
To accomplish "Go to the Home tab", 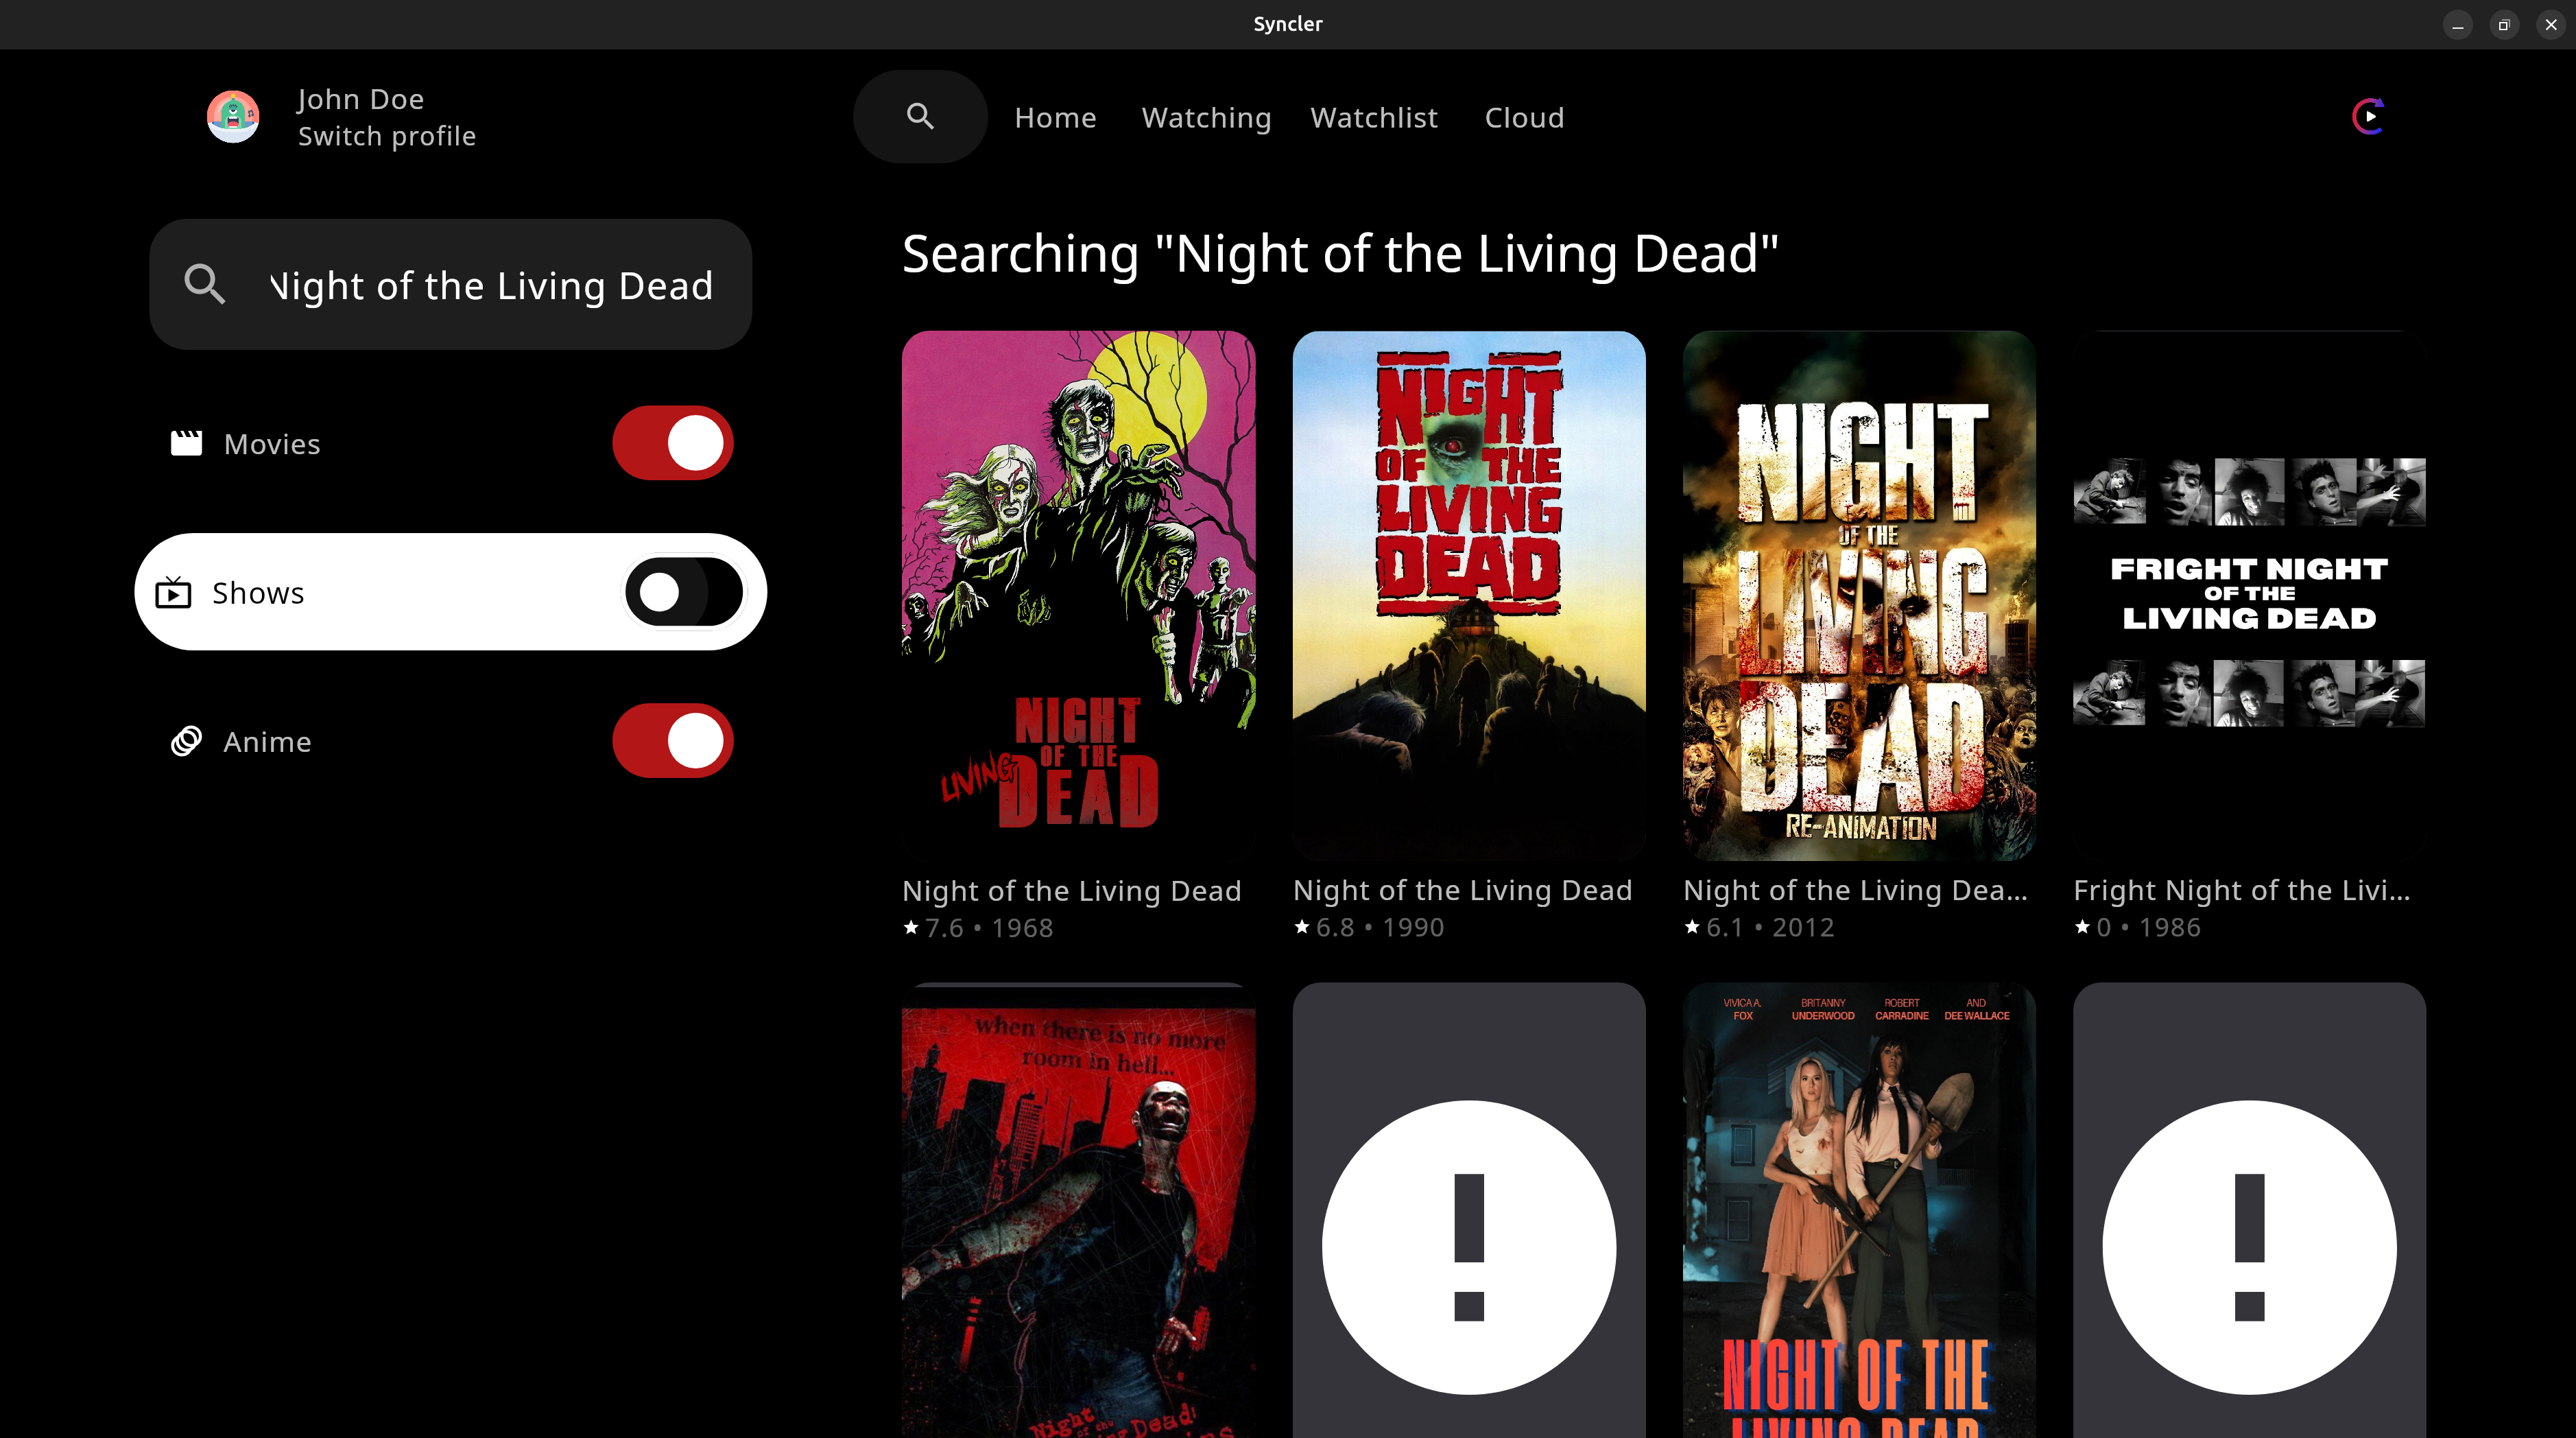I will click(1055, 118).
